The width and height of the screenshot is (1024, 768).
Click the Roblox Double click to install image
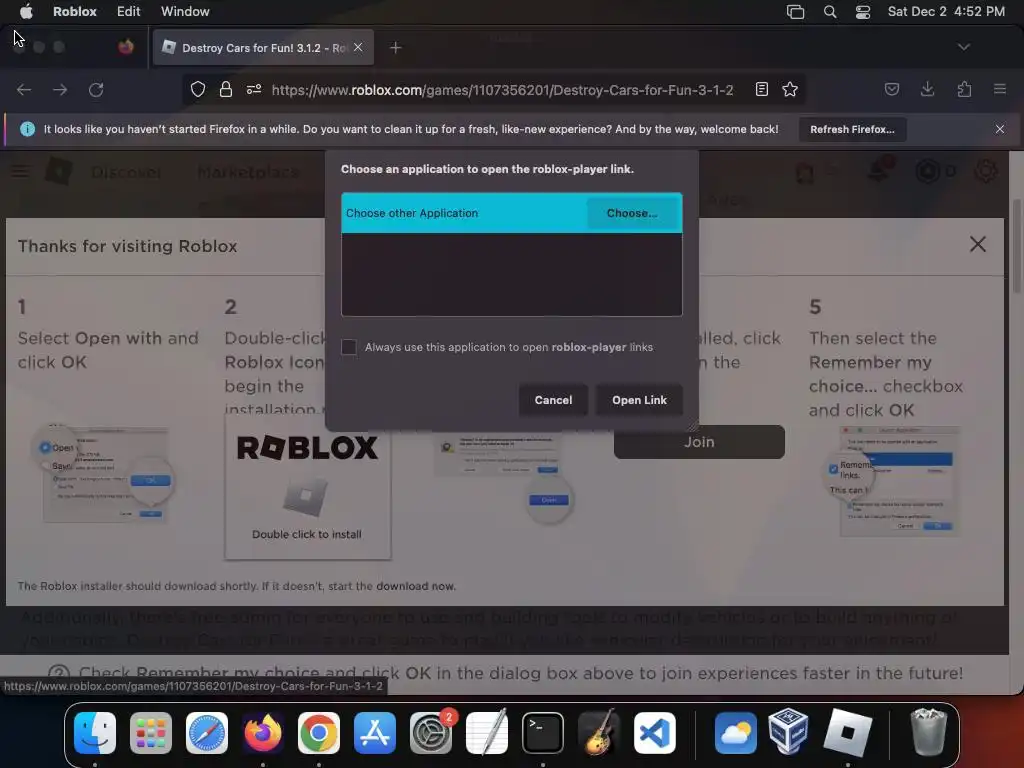[x=308, y=488]
